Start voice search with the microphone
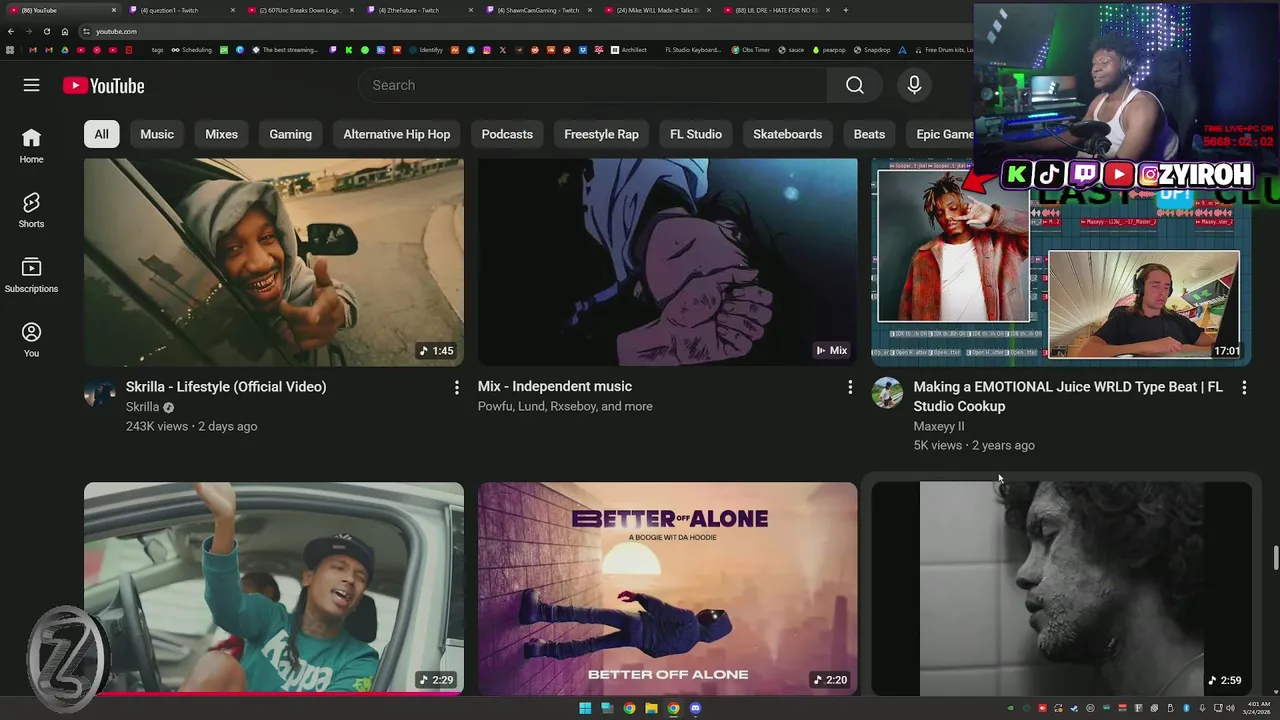 click(914, 85)
